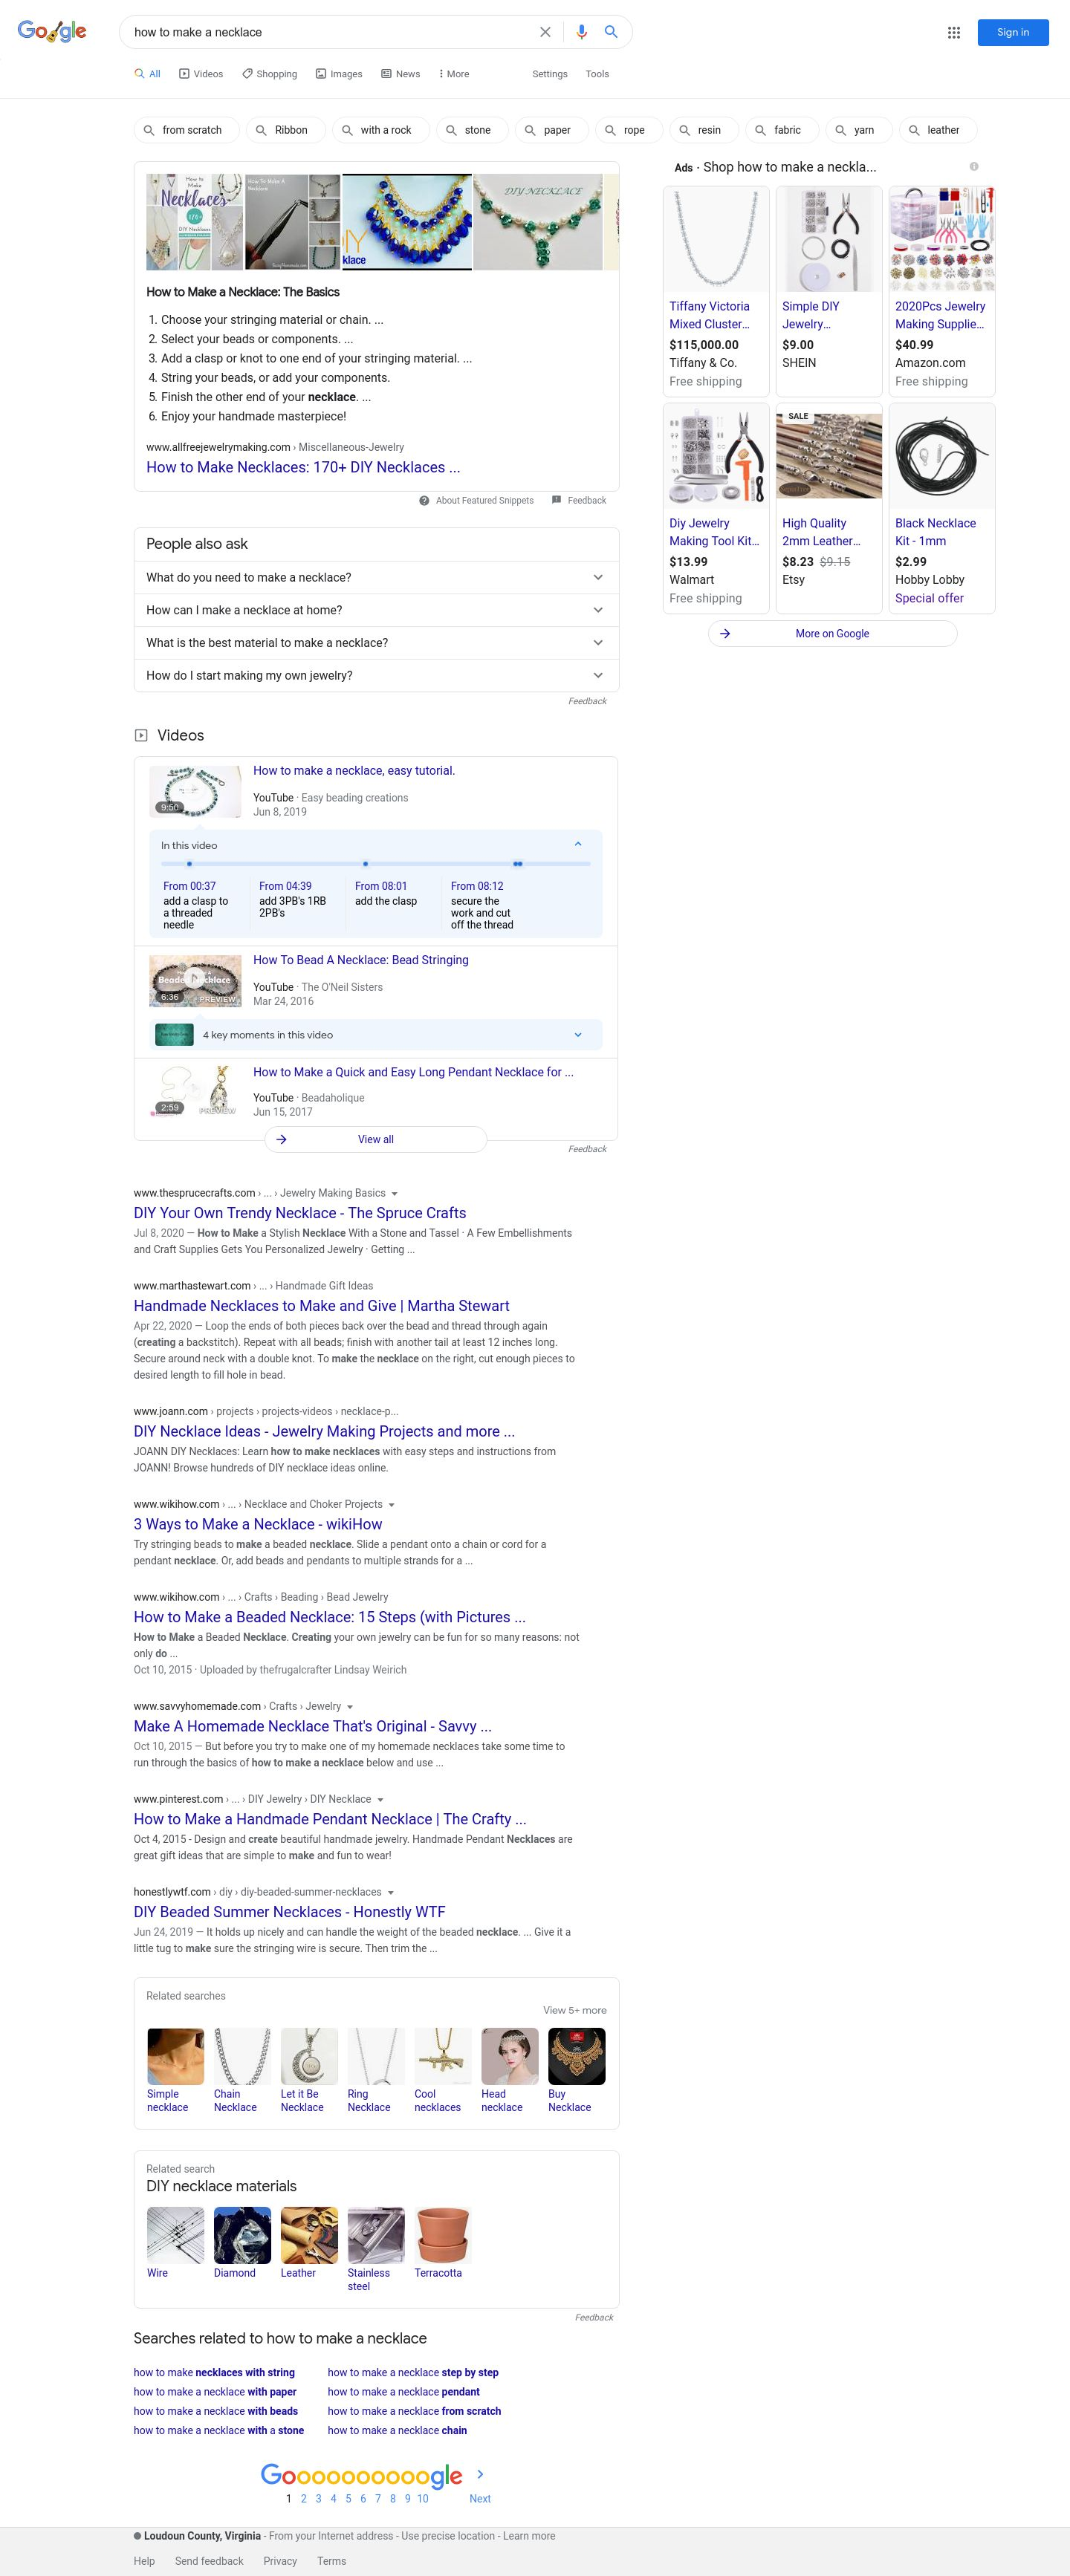Image resolution: width=1070 pixels, height=2576 pixels.
Task: Open 'How To Bead A Necklace' video thumbnail
Action: pos(195,980)
